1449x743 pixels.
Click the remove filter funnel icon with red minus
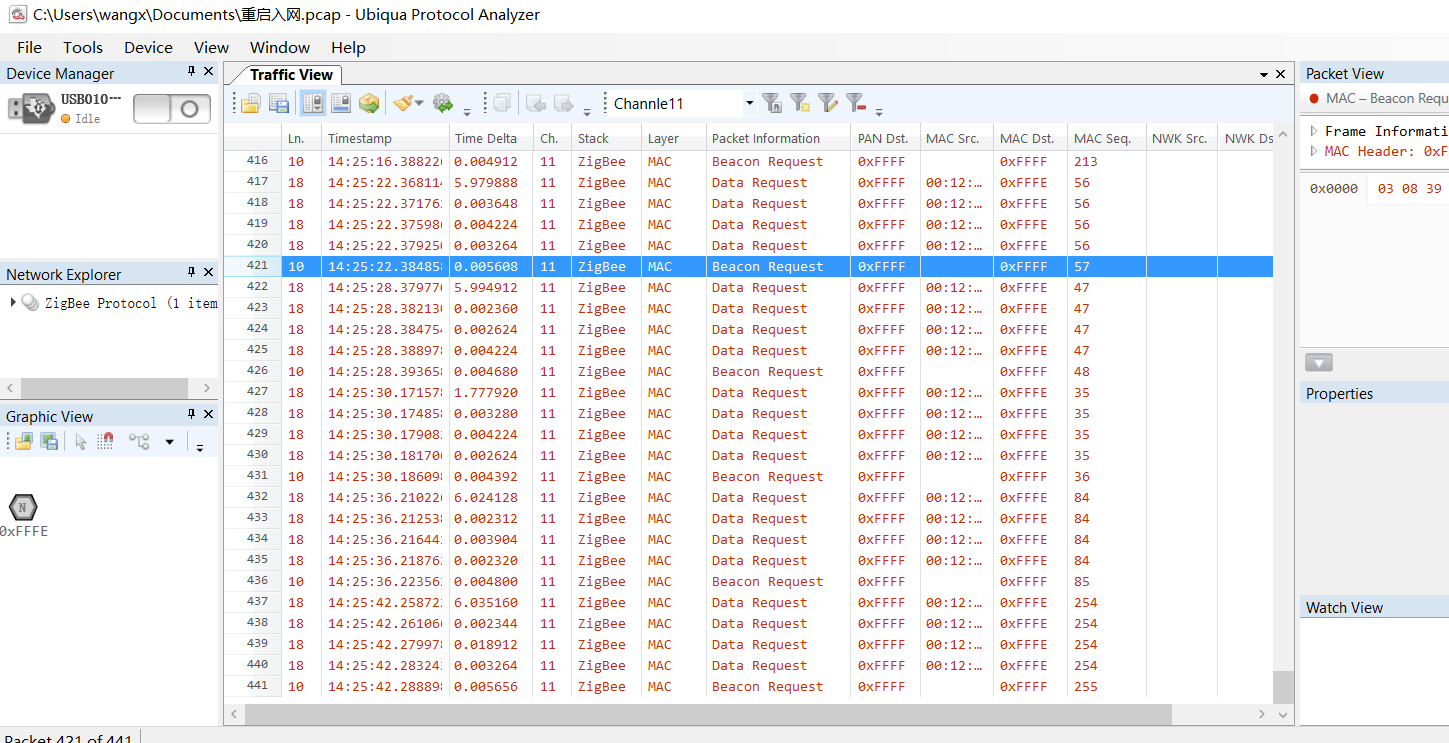(855, 103)
